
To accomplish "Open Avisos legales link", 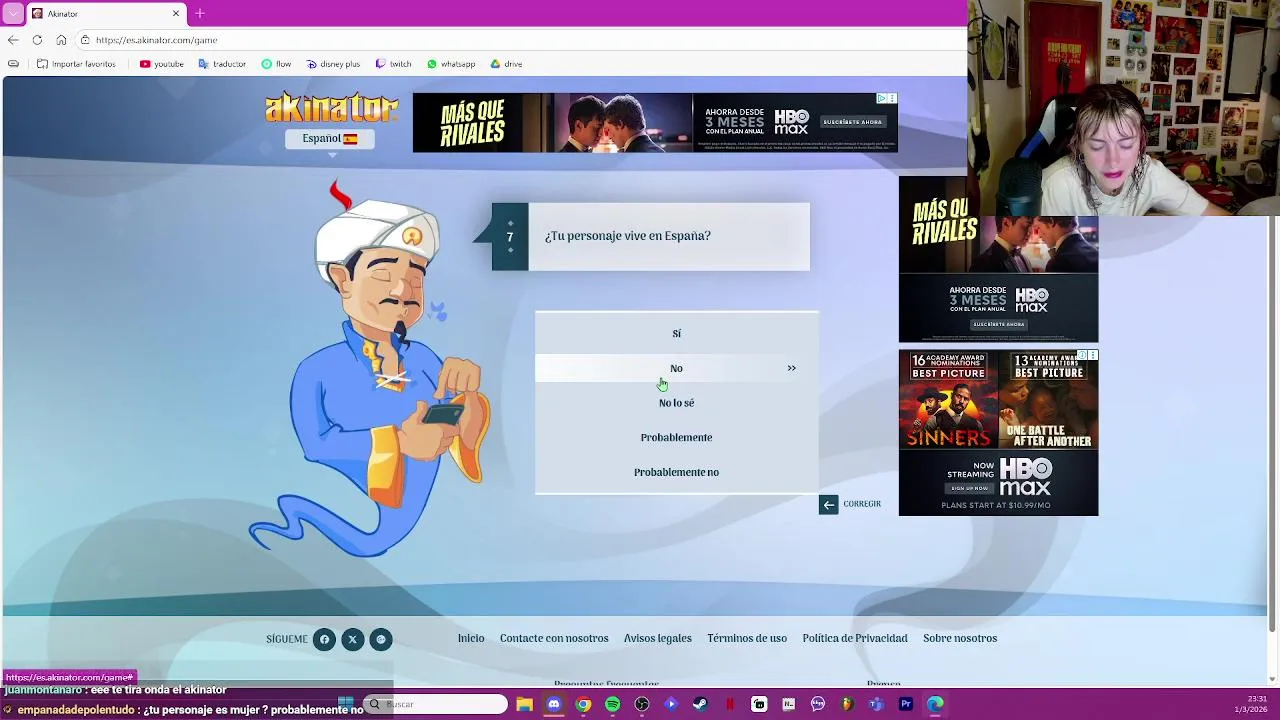I will (x=658, y=638).
